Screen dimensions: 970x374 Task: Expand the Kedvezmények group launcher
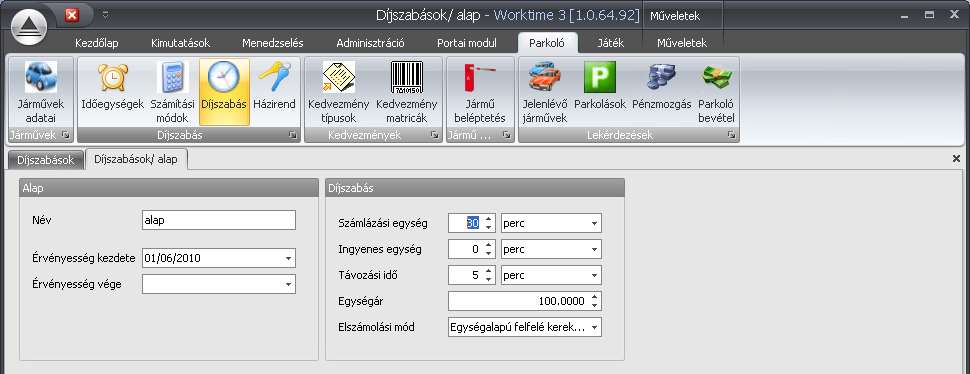click(434, 135)
